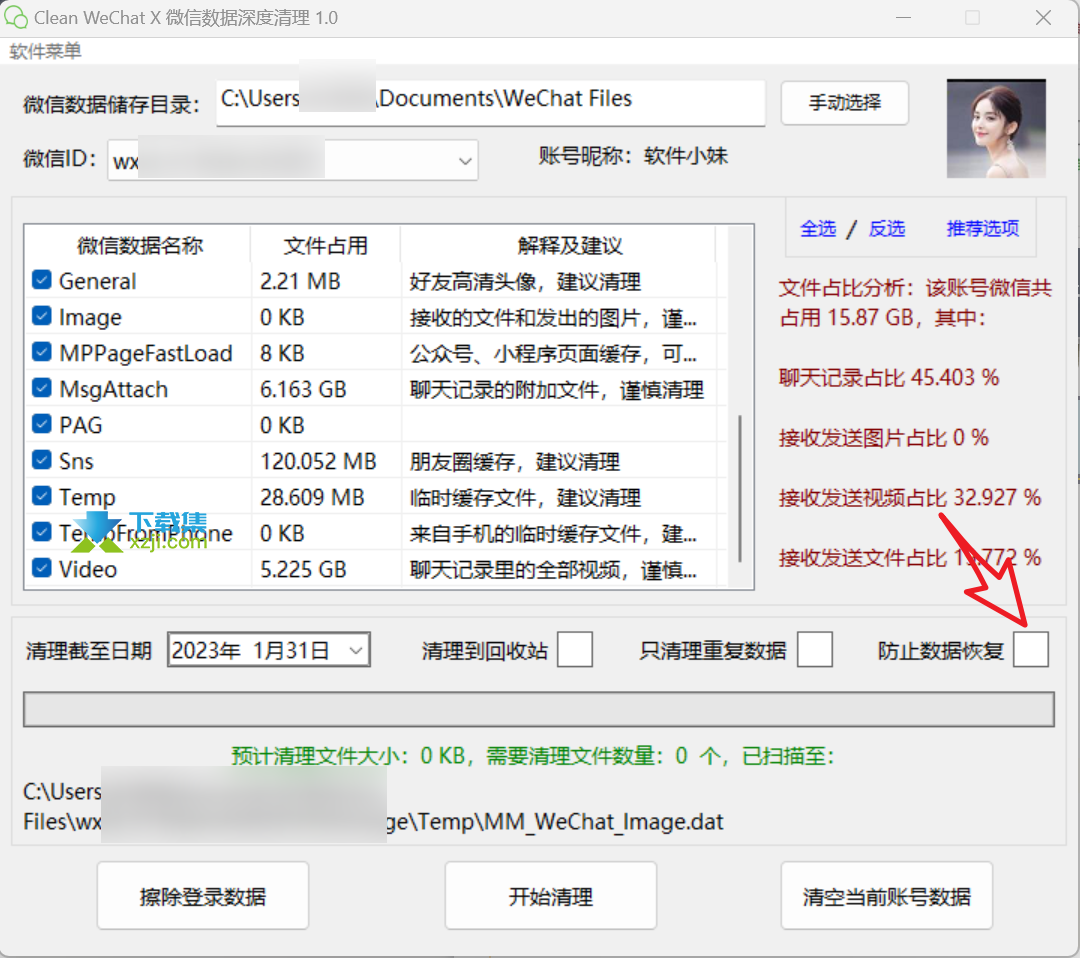This screenshot has width=1080, height=958.
Task: Uncheck the Video data item
Action: (x=41, y=569)
